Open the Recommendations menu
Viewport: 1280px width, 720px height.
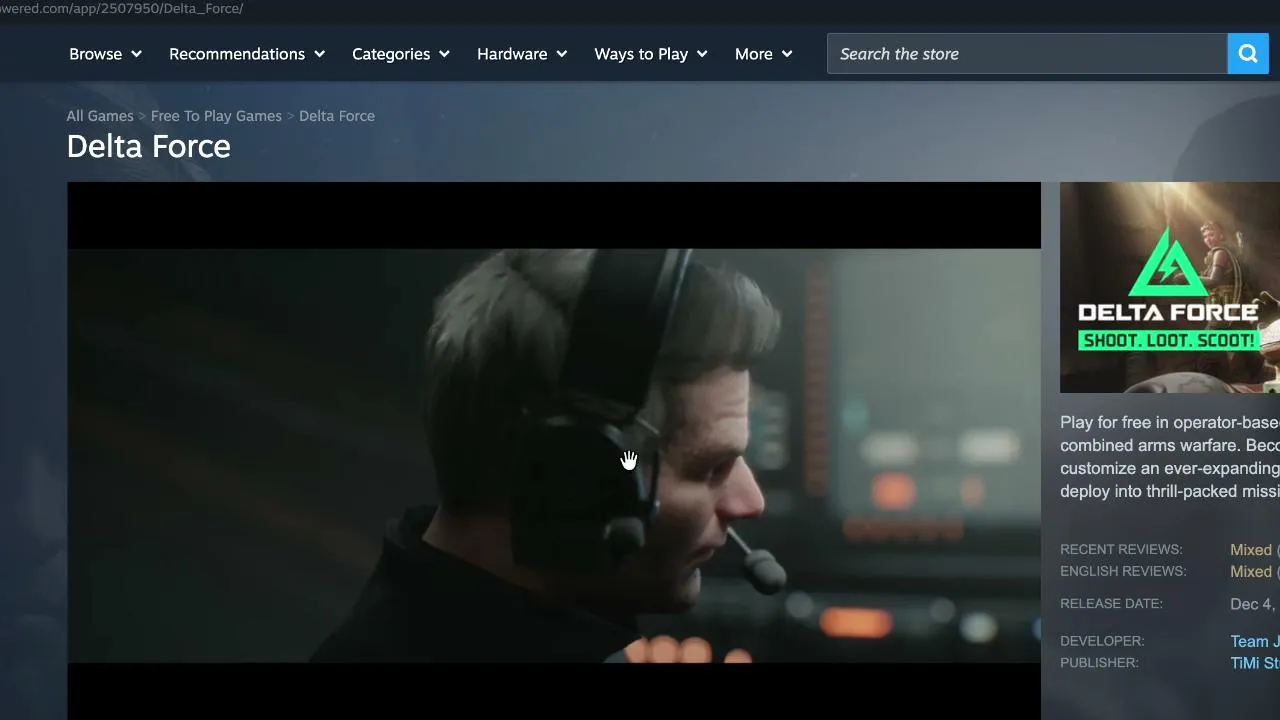(x=247, y=54)
